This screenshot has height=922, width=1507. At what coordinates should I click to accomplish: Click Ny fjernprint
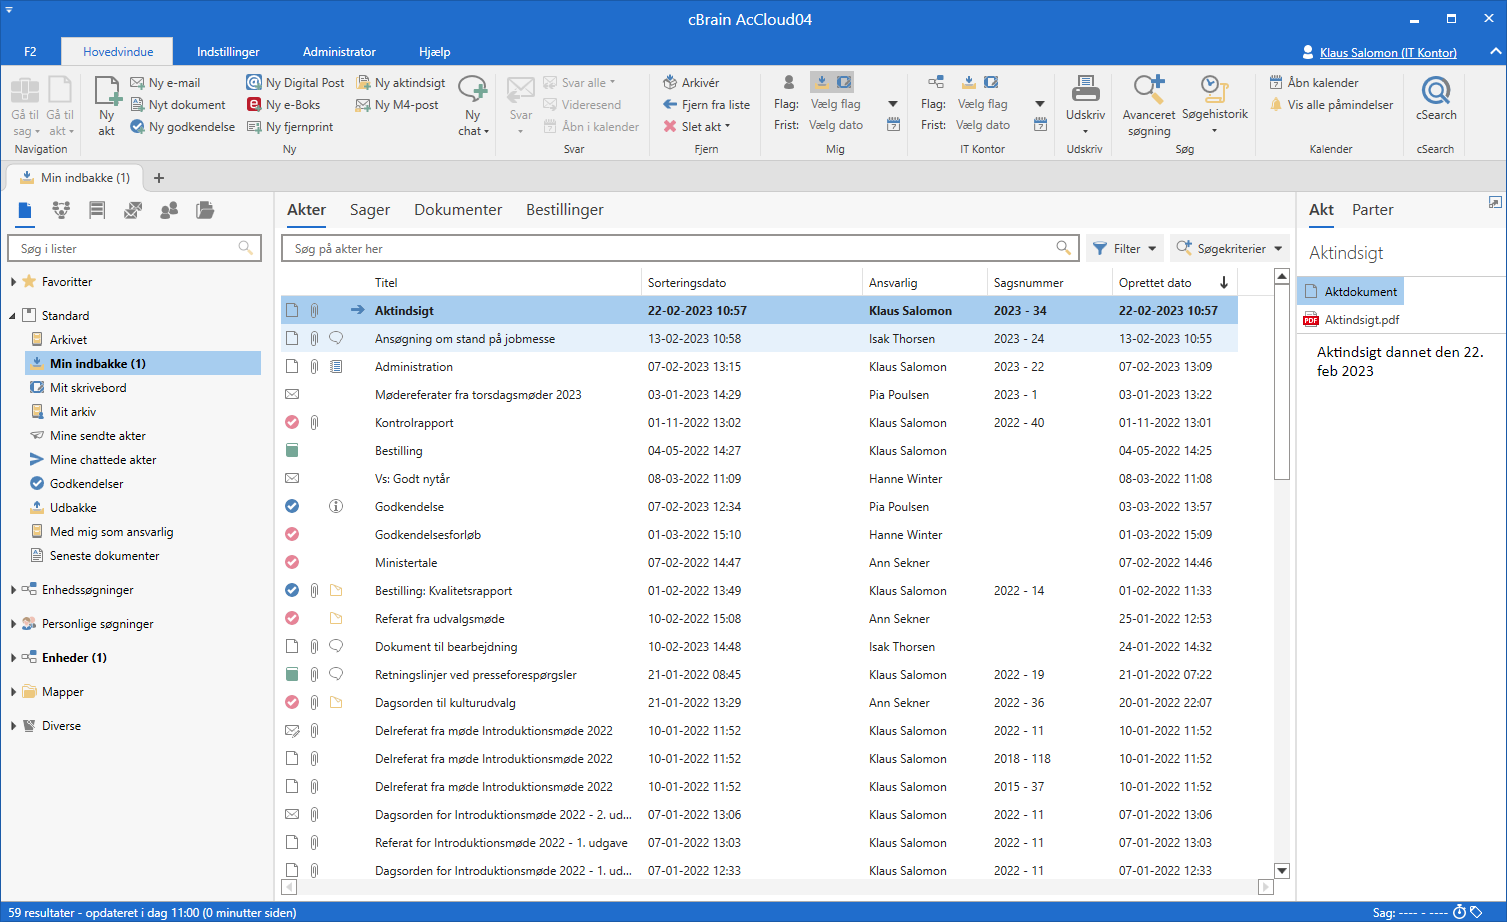(290, 127)
